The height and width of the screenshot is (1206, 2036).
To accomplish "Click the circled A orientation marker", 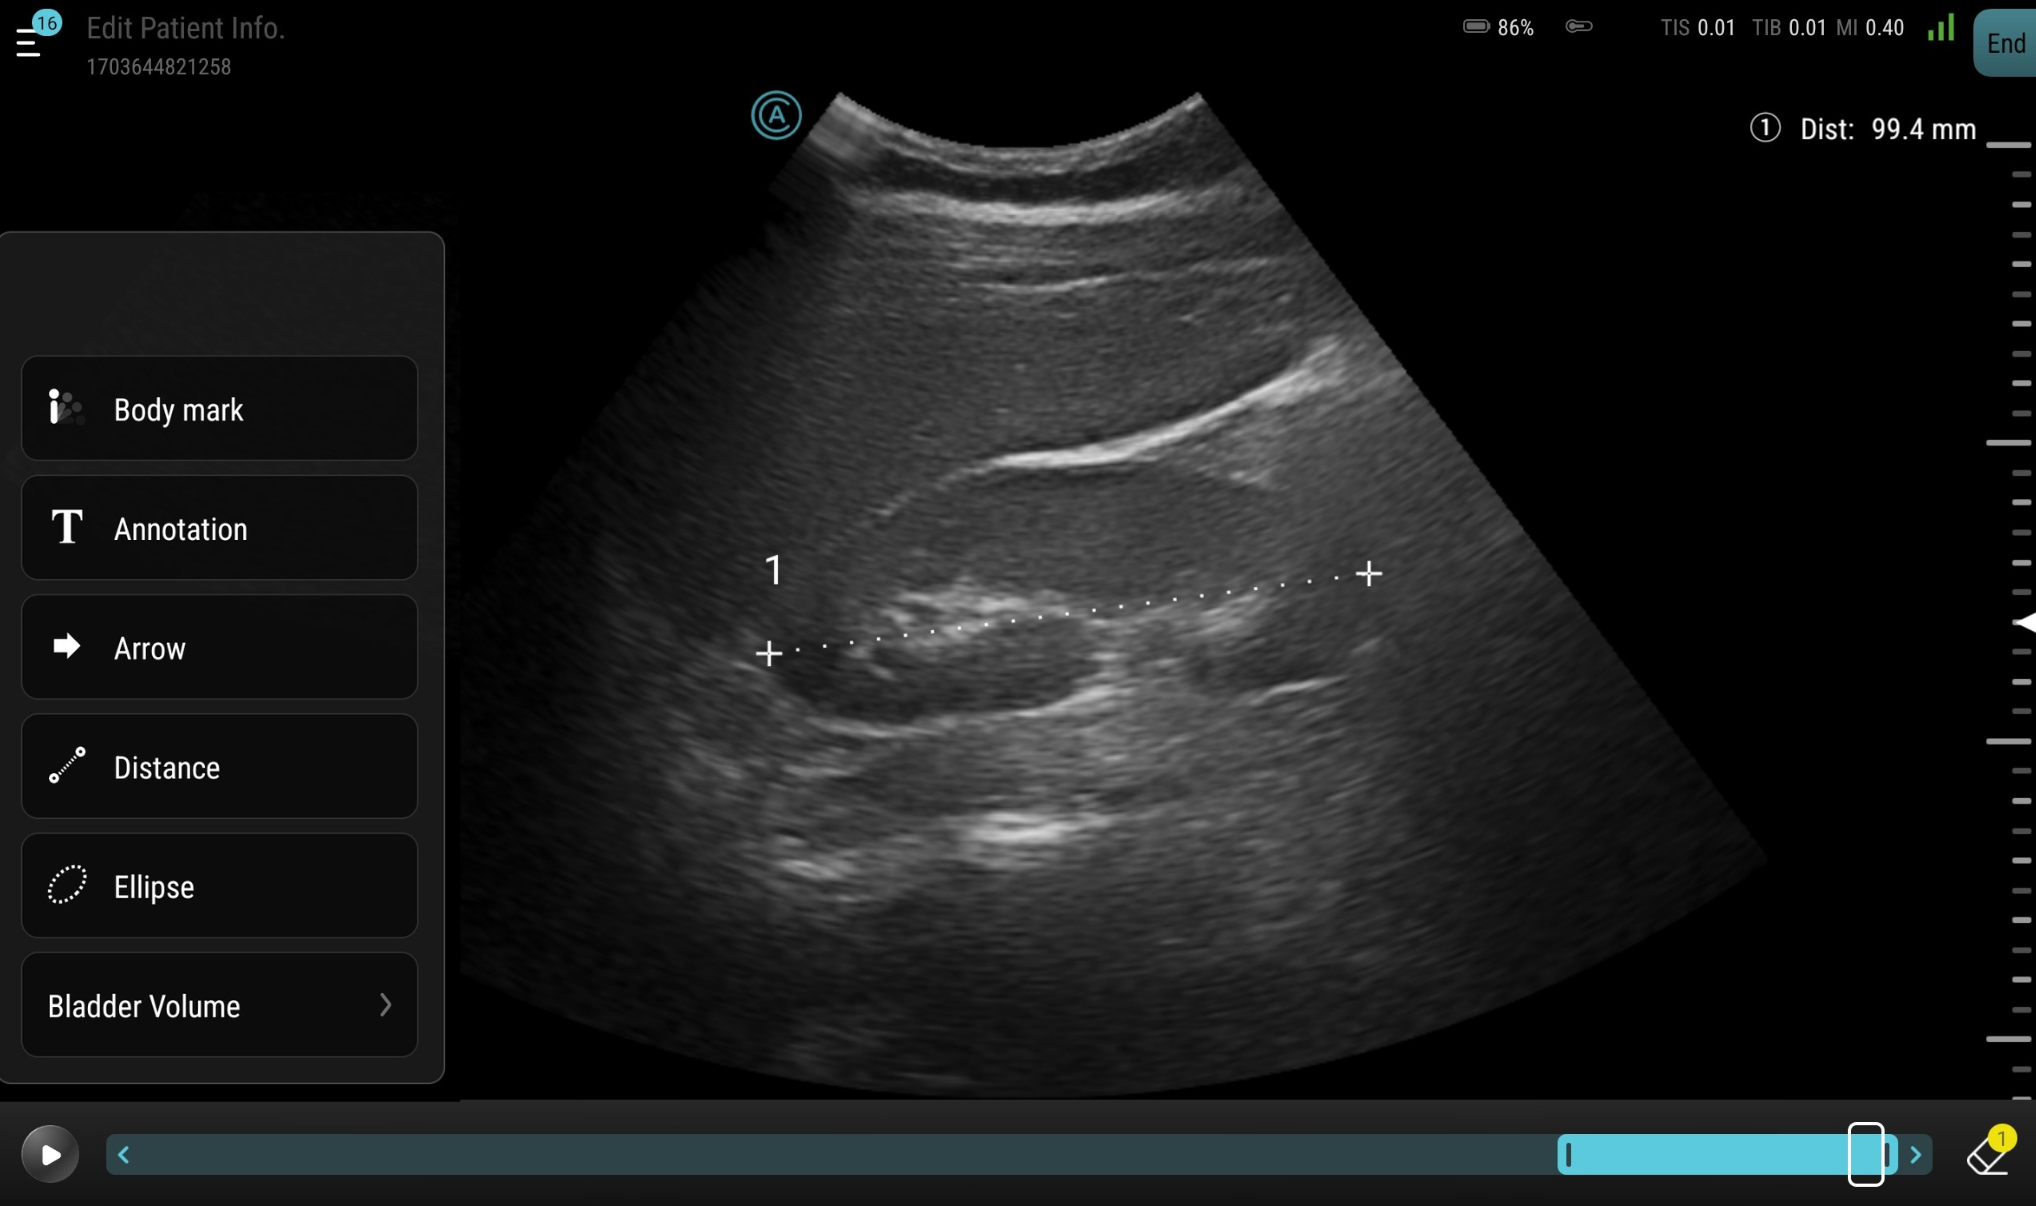I will [x=776, y=115].
